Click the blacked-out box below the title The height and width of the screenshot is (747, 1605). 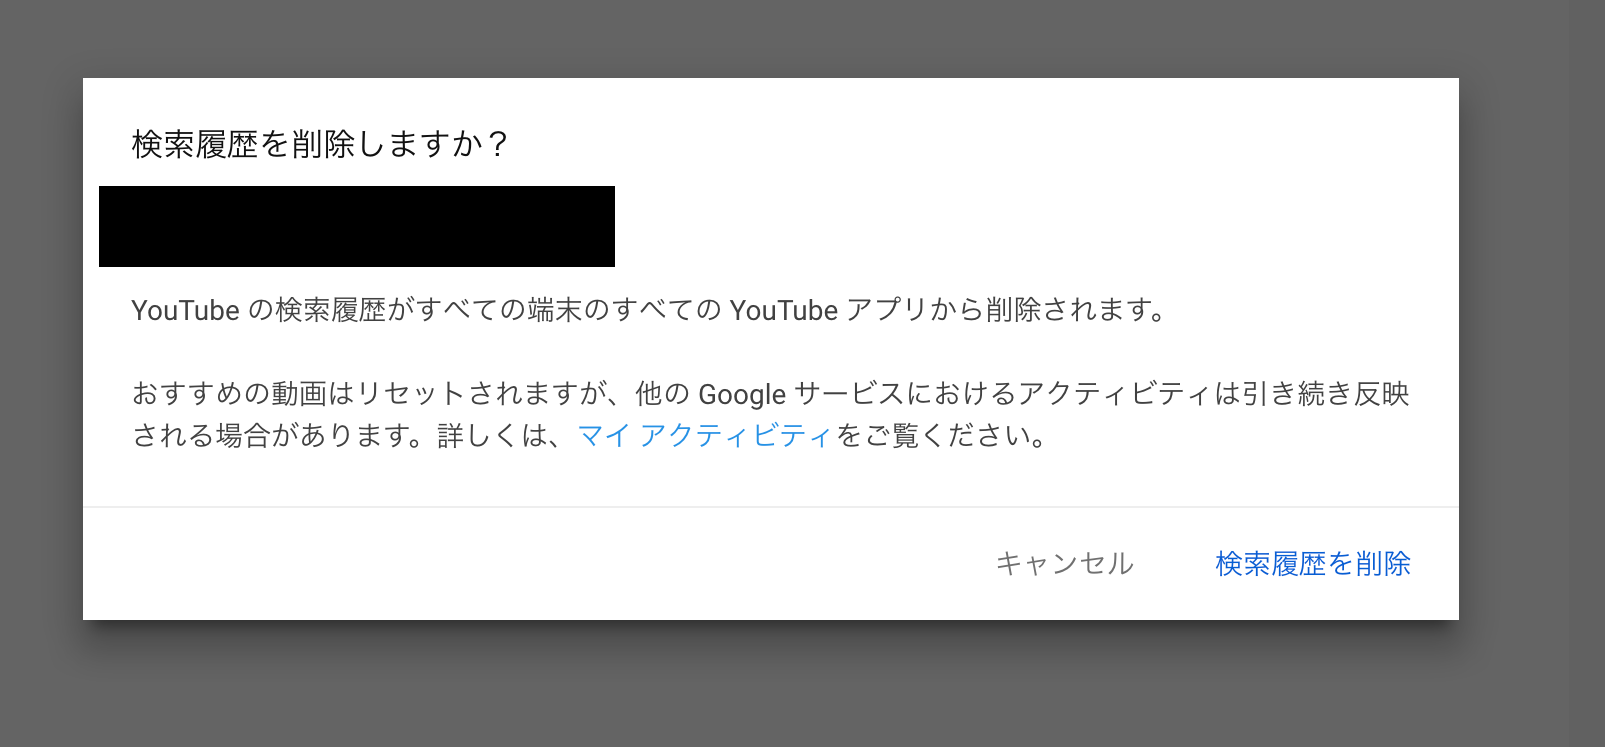click(357, 226)
